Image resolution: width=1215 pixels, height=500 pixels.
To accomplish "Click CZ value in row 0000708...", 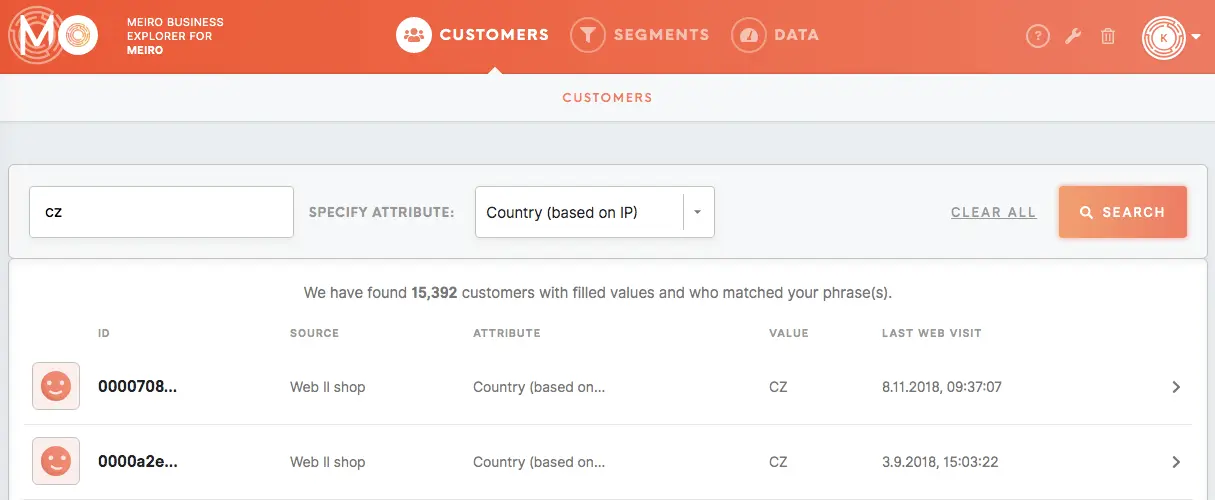I will (778, 387).
